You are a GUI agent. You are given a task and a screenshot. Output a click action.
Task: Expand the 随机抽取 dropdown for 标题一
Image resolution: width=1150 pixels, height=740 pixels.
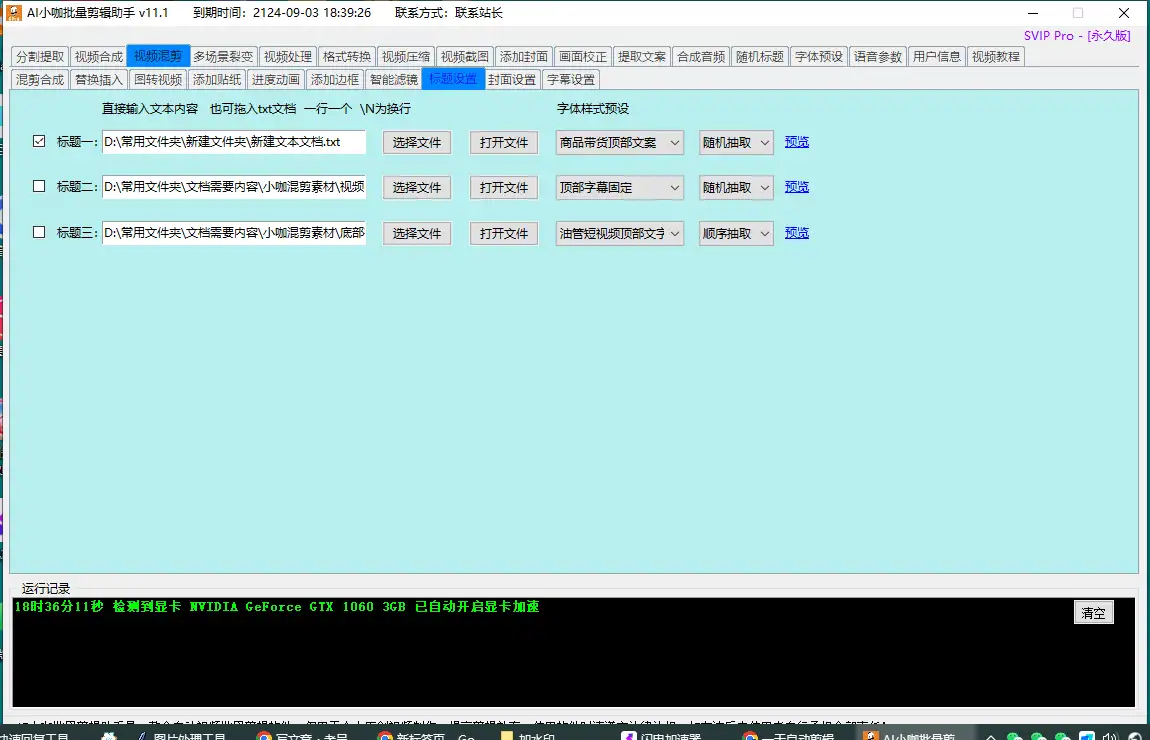pyautogui.click(x=736, y=143)
